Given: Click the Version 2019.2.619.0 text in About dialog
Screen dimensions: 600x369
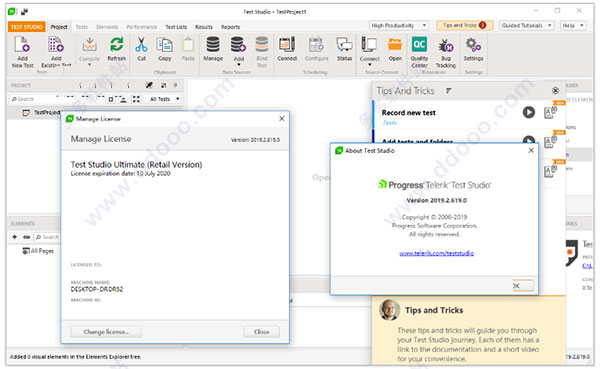Looking at the screenshot, I should pyautogui.click(x=437, y=201).
